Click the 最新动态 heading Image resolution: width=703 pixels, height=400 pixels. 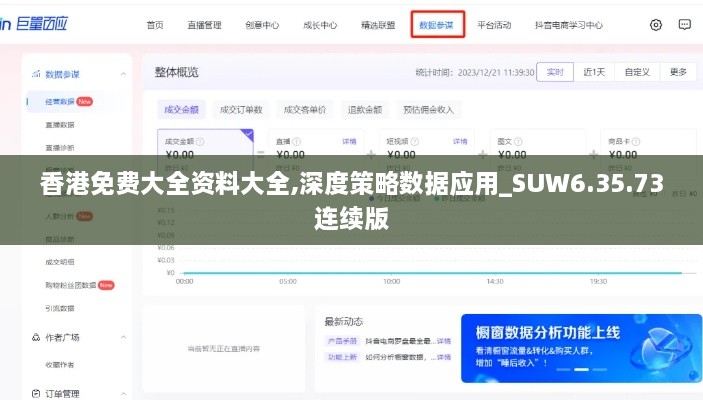pos(343,322)
